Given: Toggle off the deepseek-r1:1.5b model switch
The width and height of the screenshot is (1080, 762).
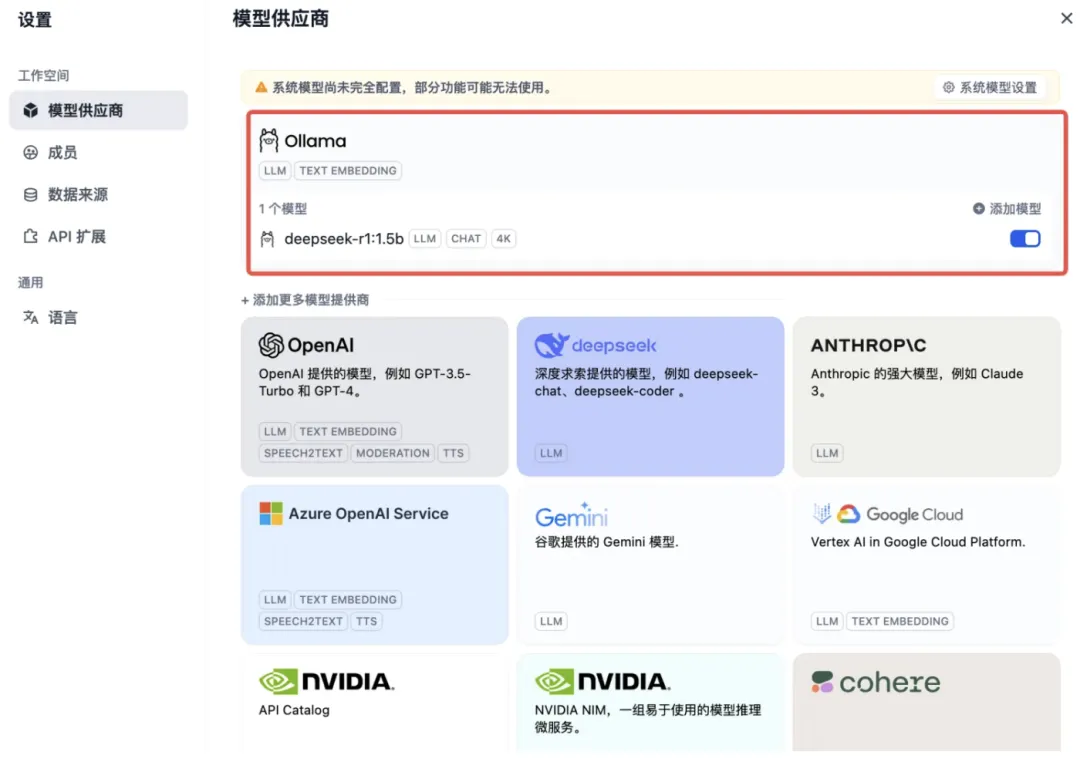Looking at the screenshot, I should [1025, 238].
